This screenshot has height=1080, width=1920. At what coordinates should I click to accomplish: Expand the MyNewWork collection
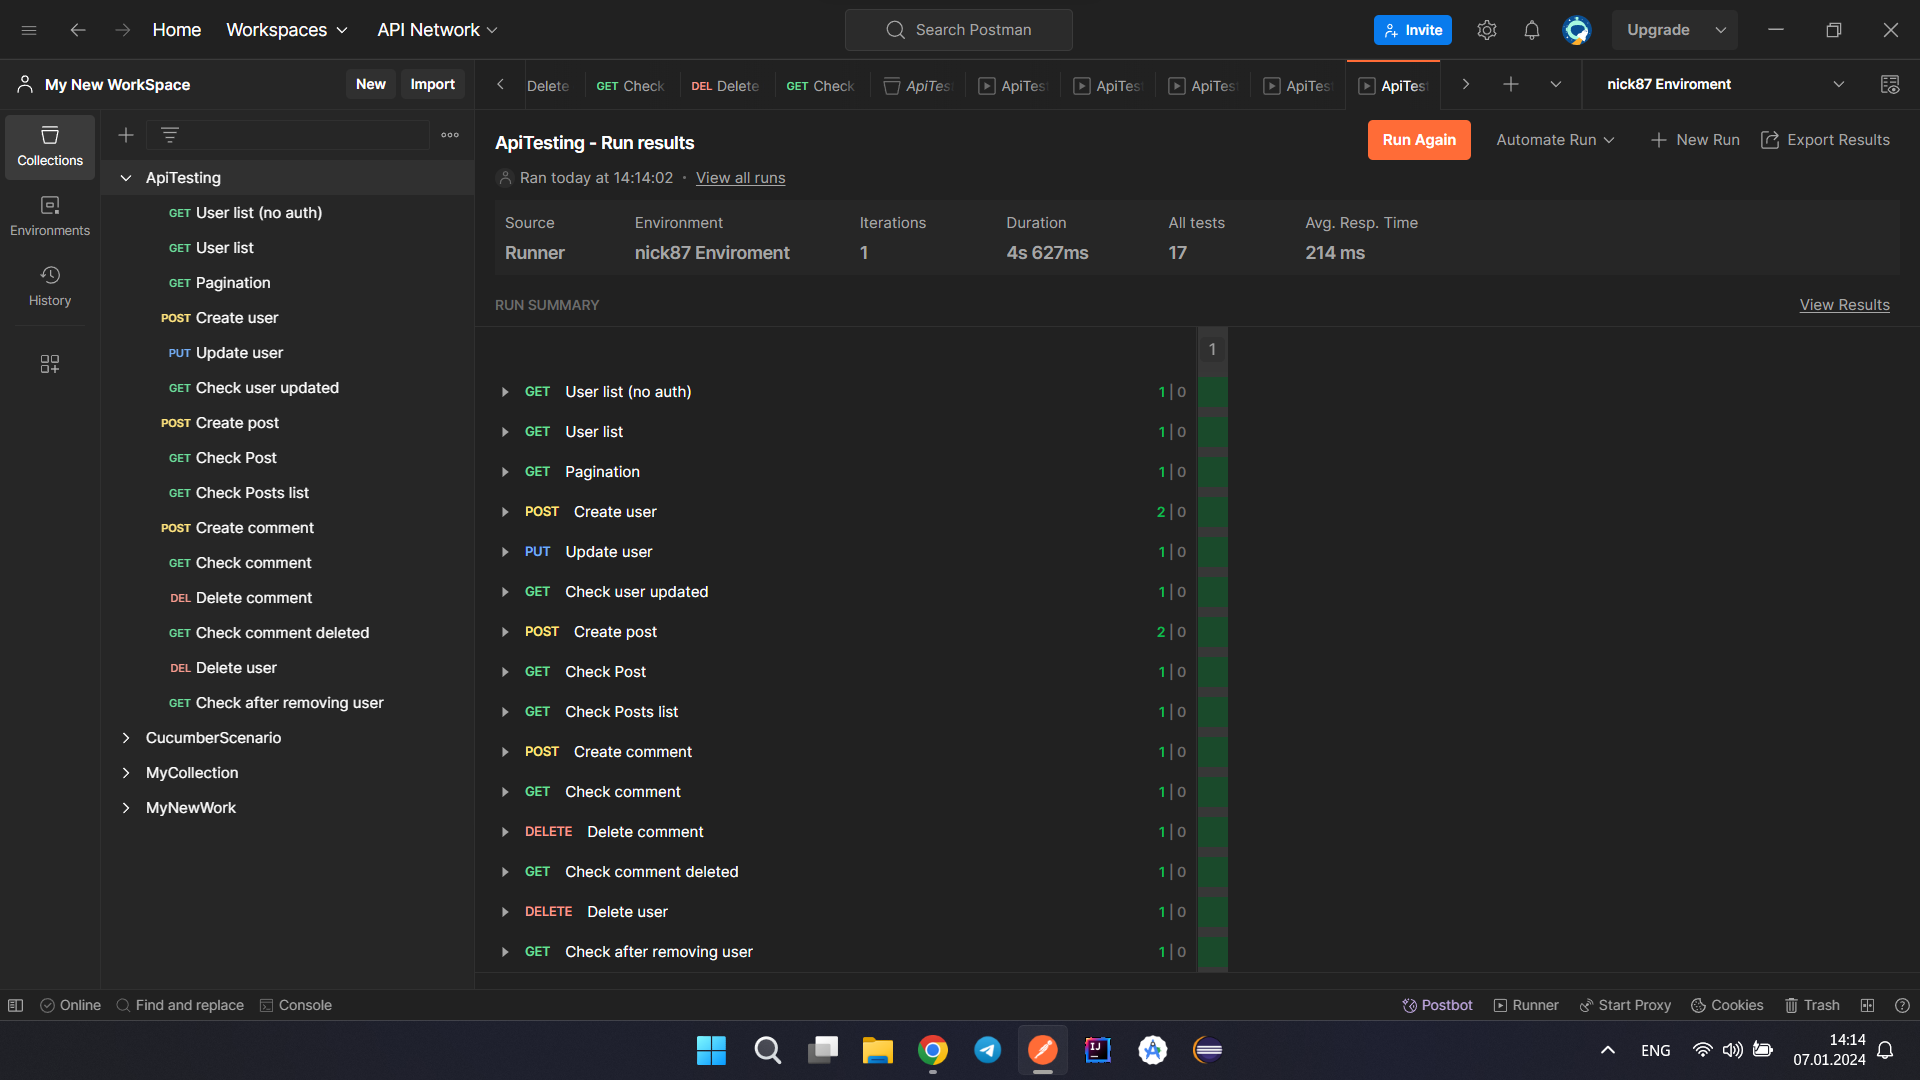point(126,808)
